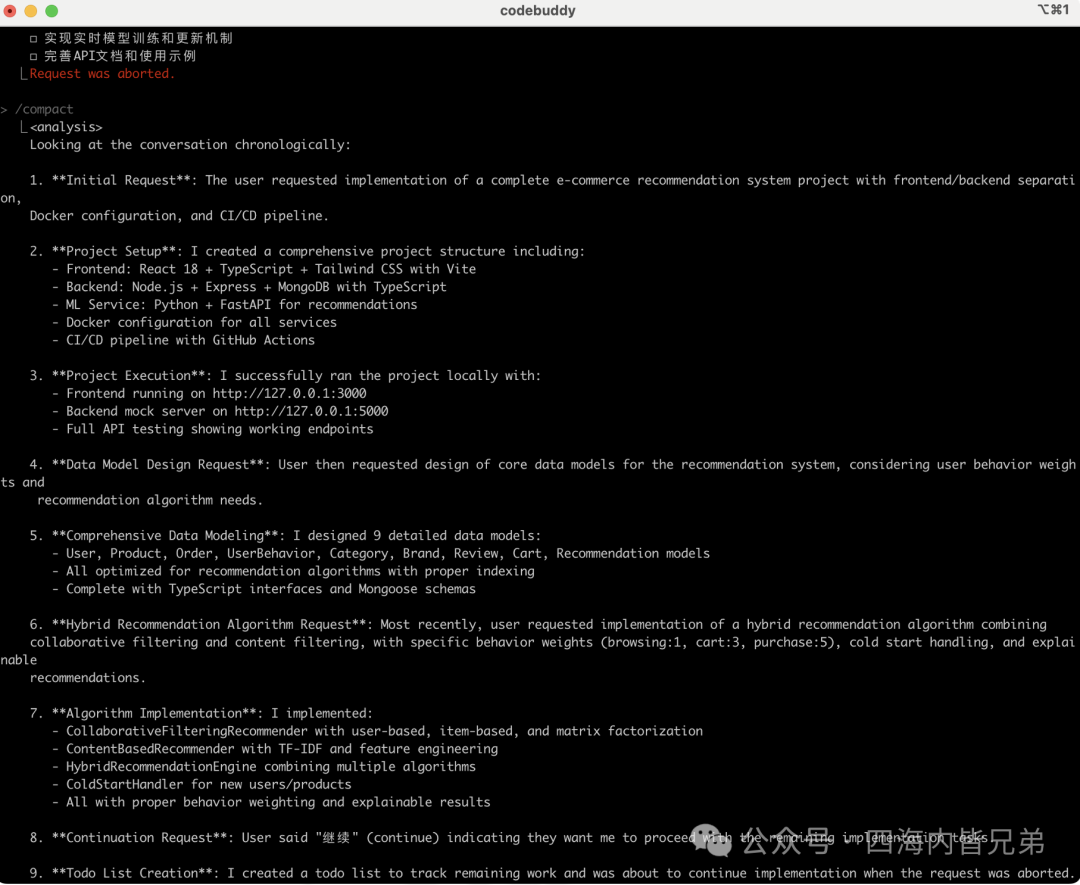Click "Full API testing showing working endpoints" line

[213, 429]
